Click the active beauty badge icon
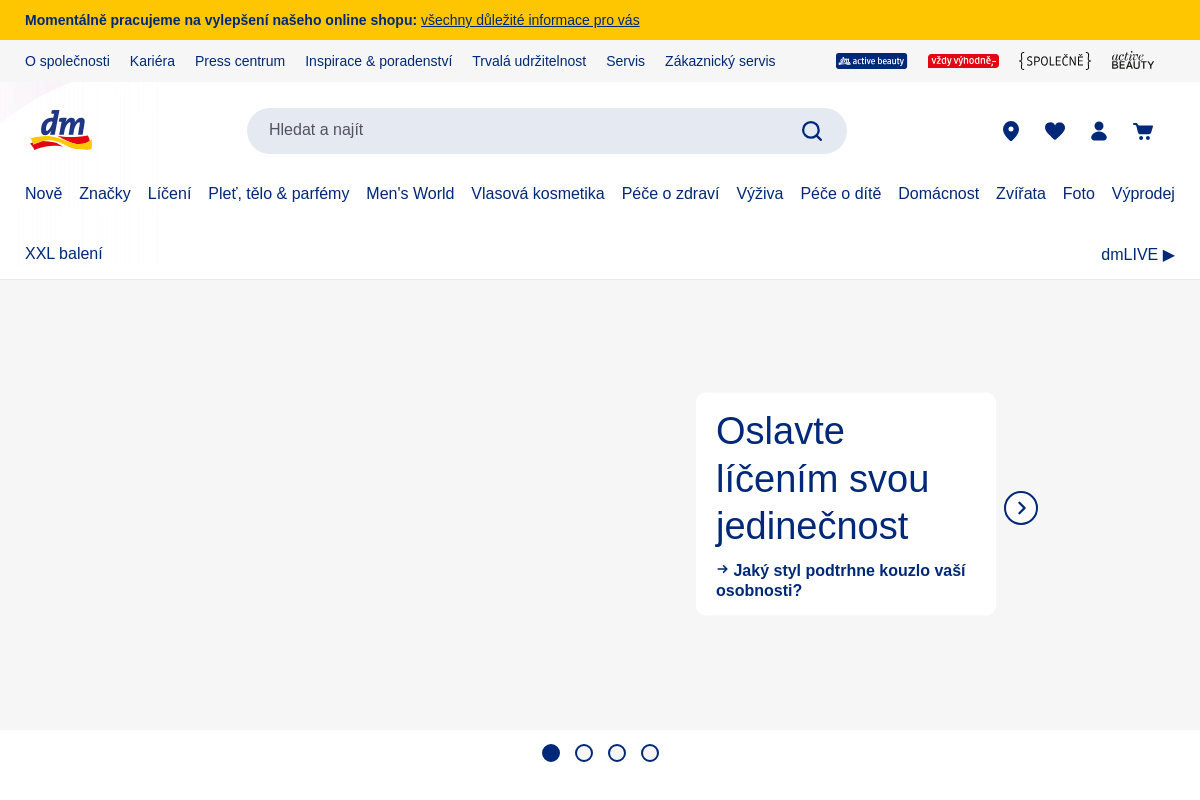Viewport: 1200px width, 800px height. click(871, 61)
